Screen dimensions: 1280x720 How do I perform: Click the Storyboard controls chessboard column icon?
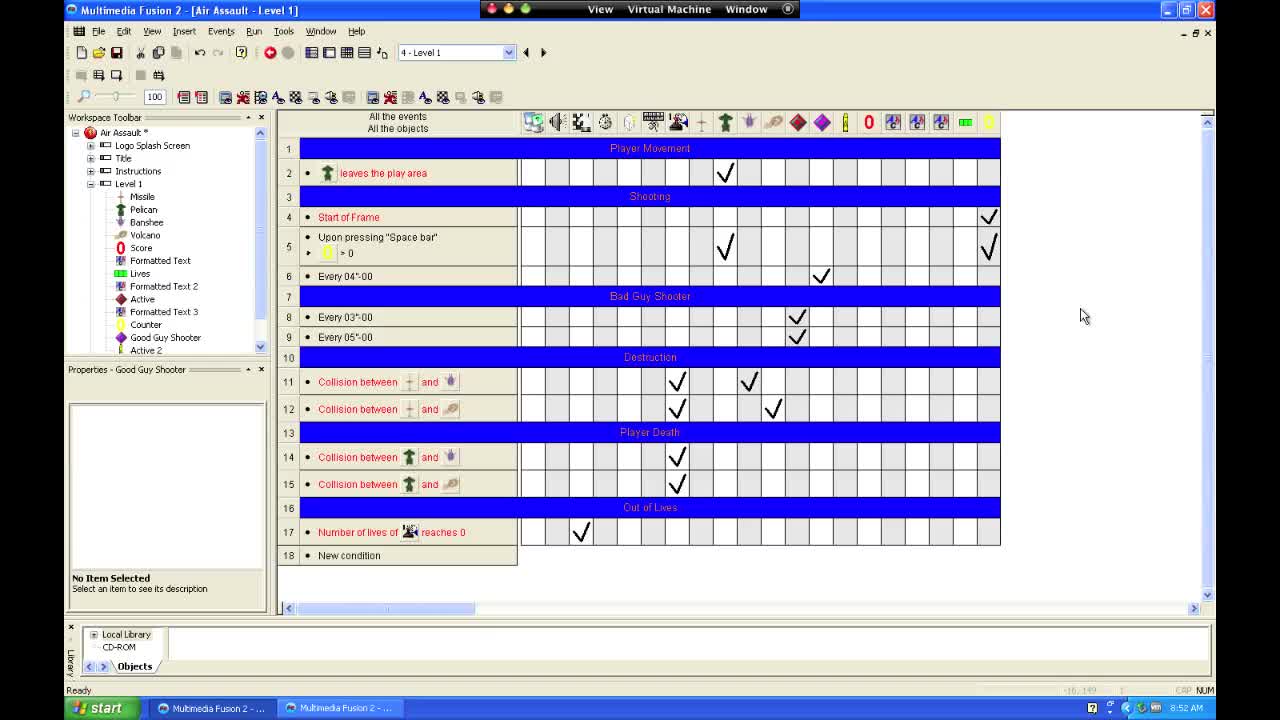point(581,122)
